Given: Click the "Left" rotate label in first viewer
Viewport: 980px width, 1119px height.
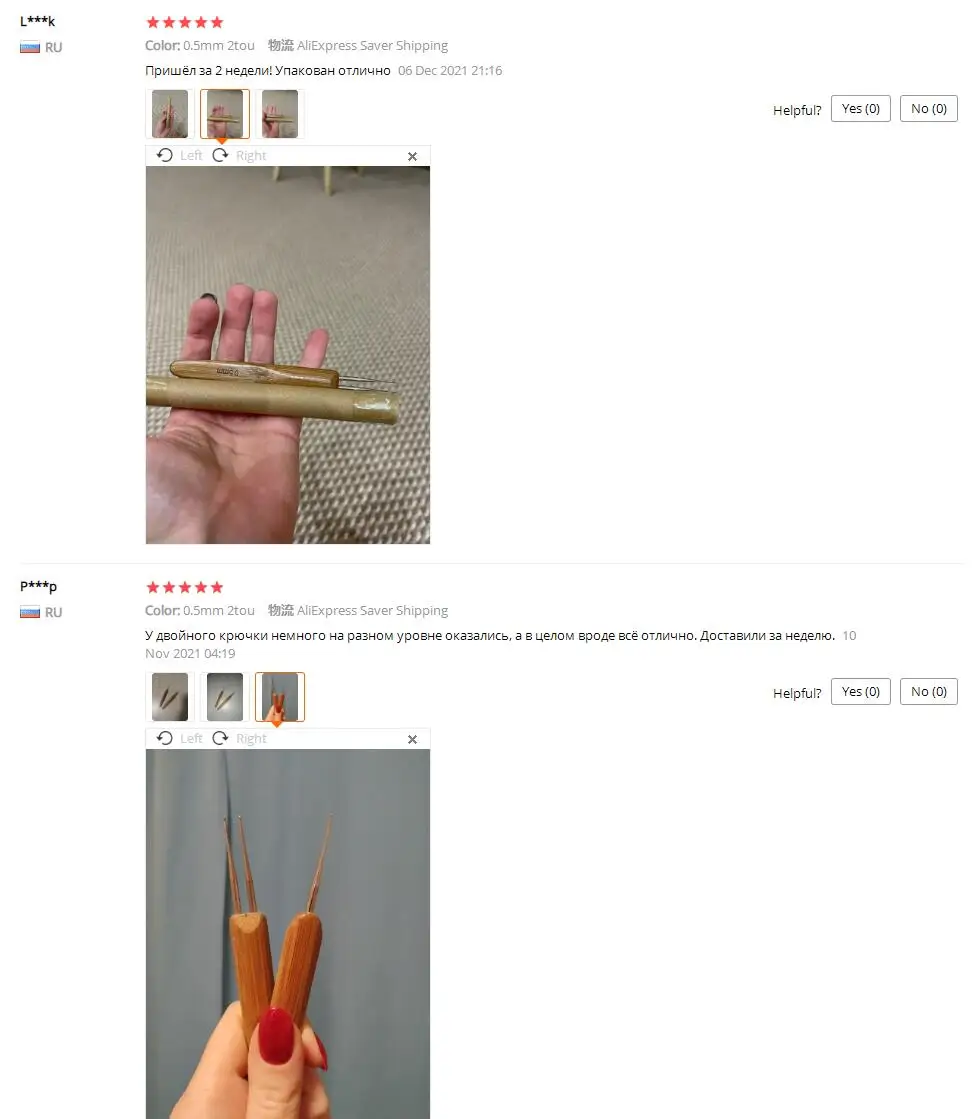Looking at the screenshot, I should point(191,156).
